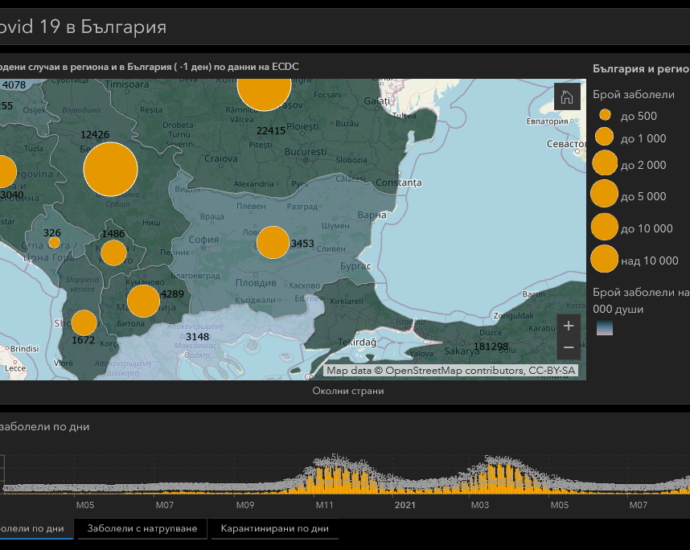Click the 'до 10 000' legend circle
This screenshot has height=550, width=690.
605,227
